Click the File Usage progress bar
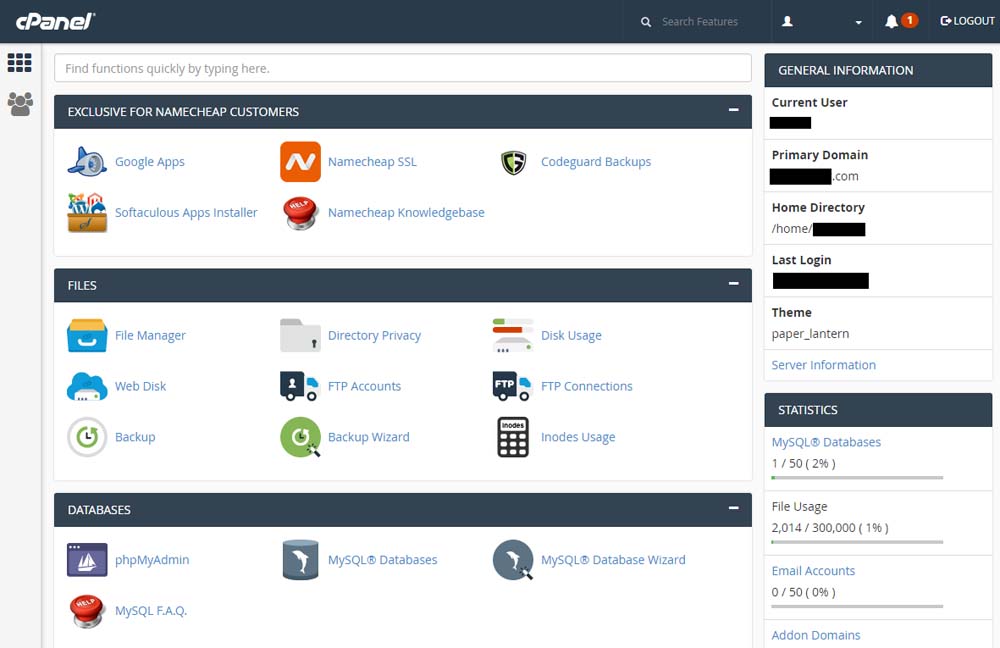The image size is (1000, 648). [x=857, y=542]
